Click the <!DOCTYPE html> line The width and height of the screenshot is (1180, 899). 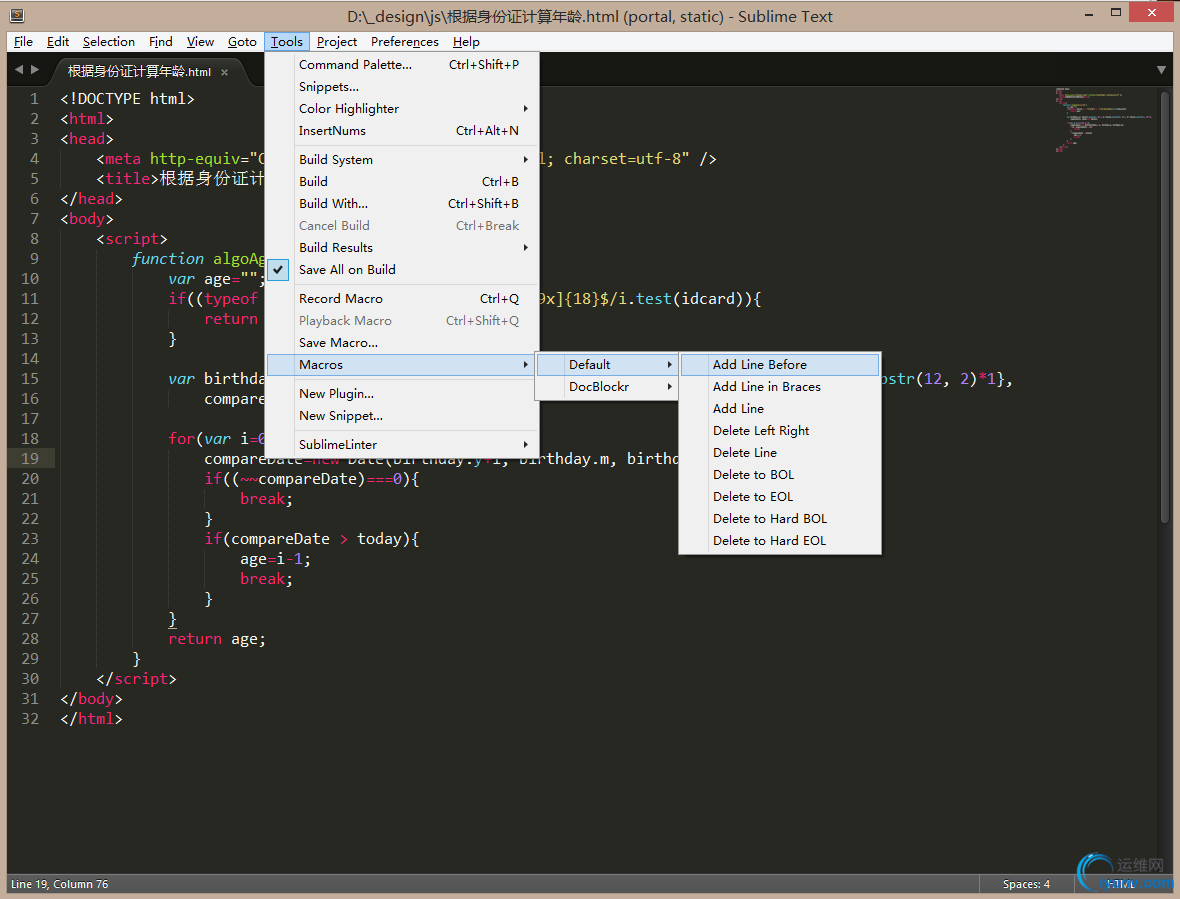click(x=127, y=99)
